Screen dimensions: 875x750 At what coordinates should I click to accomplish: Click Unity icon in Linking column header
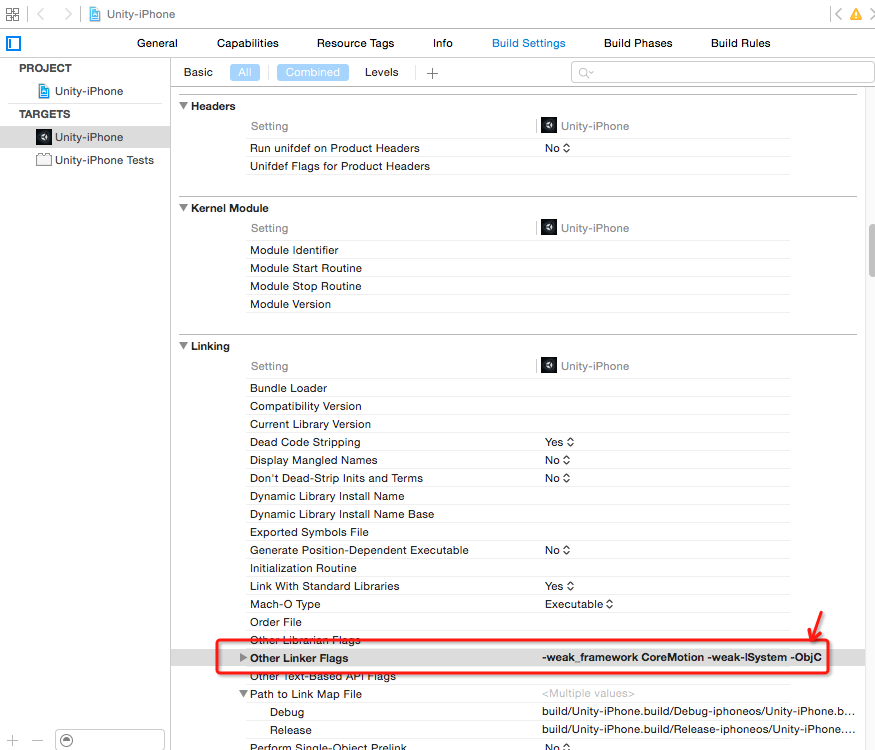click(549, 366)
